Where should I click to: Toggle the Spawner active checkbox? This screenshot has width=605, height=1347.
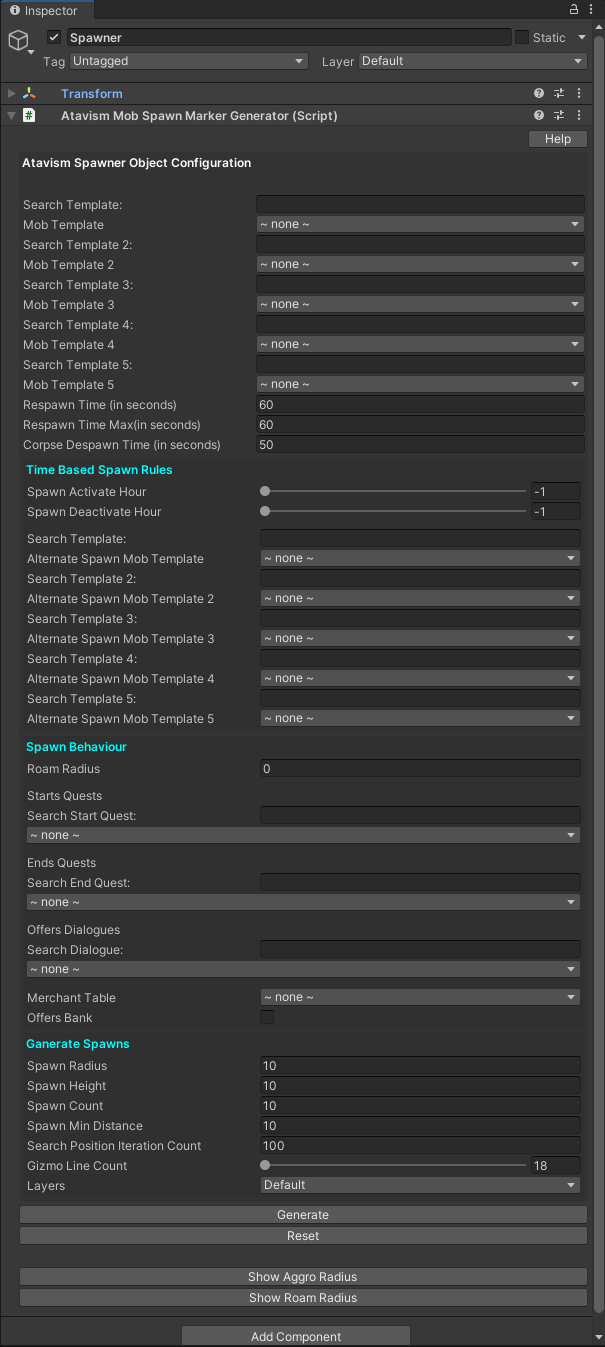coord(54,38)
